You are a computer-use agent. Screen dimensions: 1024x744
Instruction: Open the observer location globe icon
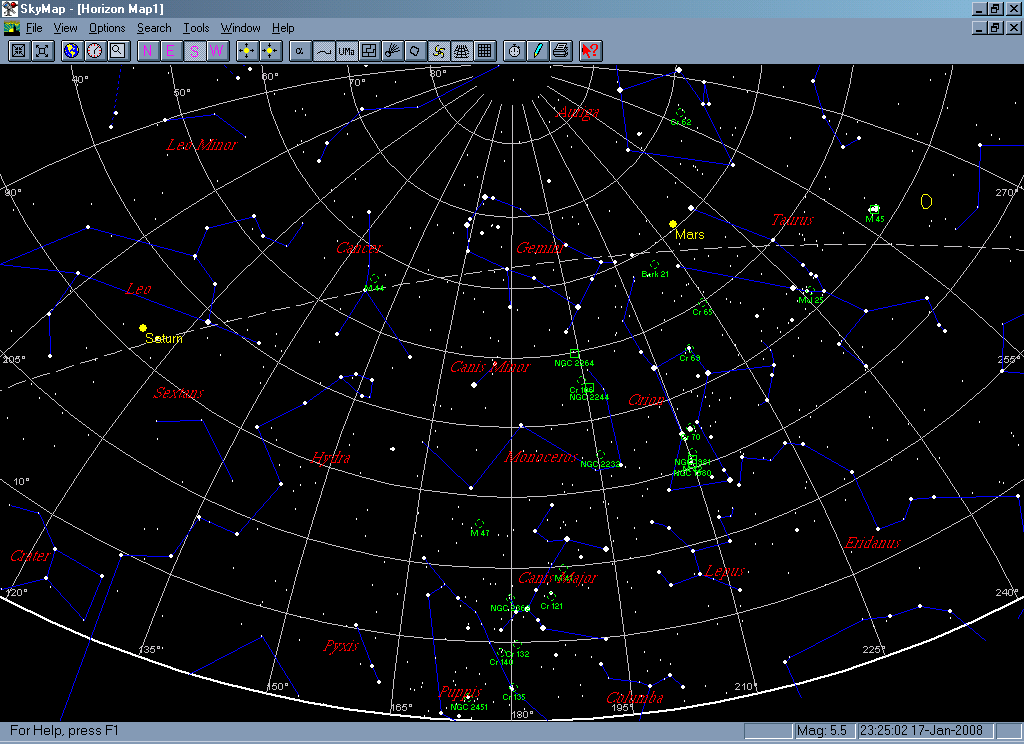pos(71,51)
